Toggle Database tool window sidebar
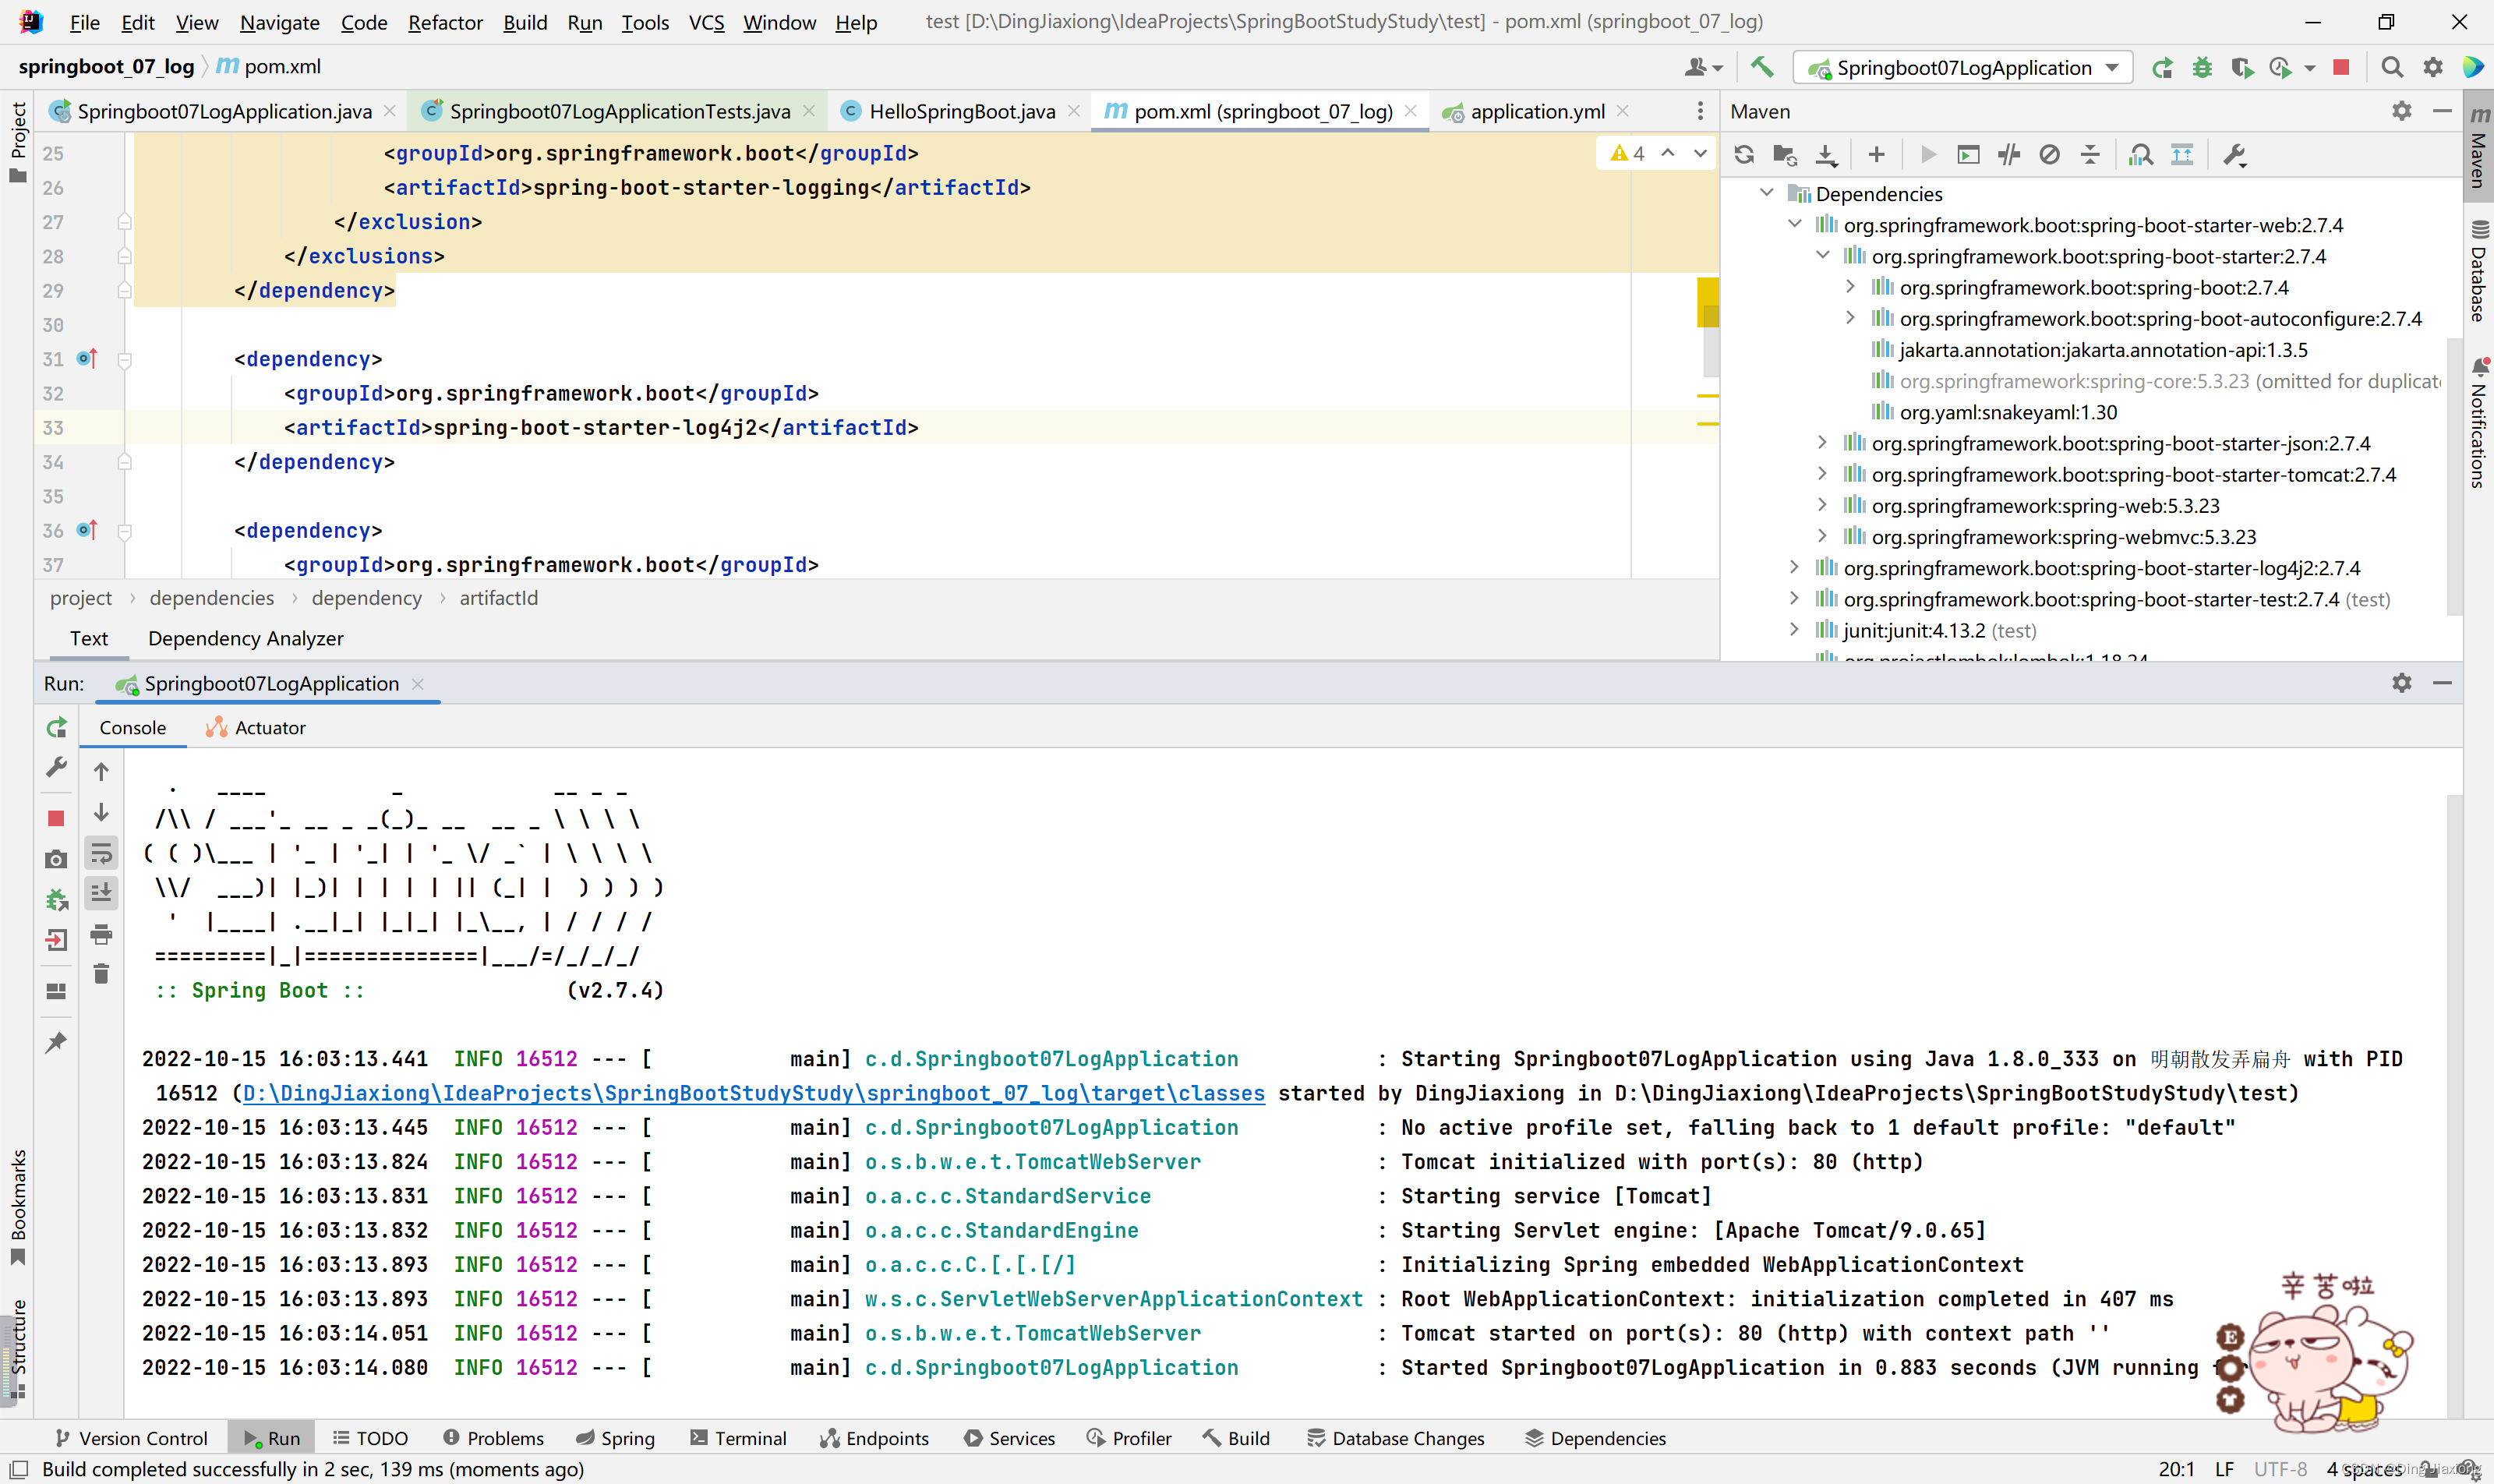The height and width of the screenshot is (1484, 2494). (x=2479, y=271)
